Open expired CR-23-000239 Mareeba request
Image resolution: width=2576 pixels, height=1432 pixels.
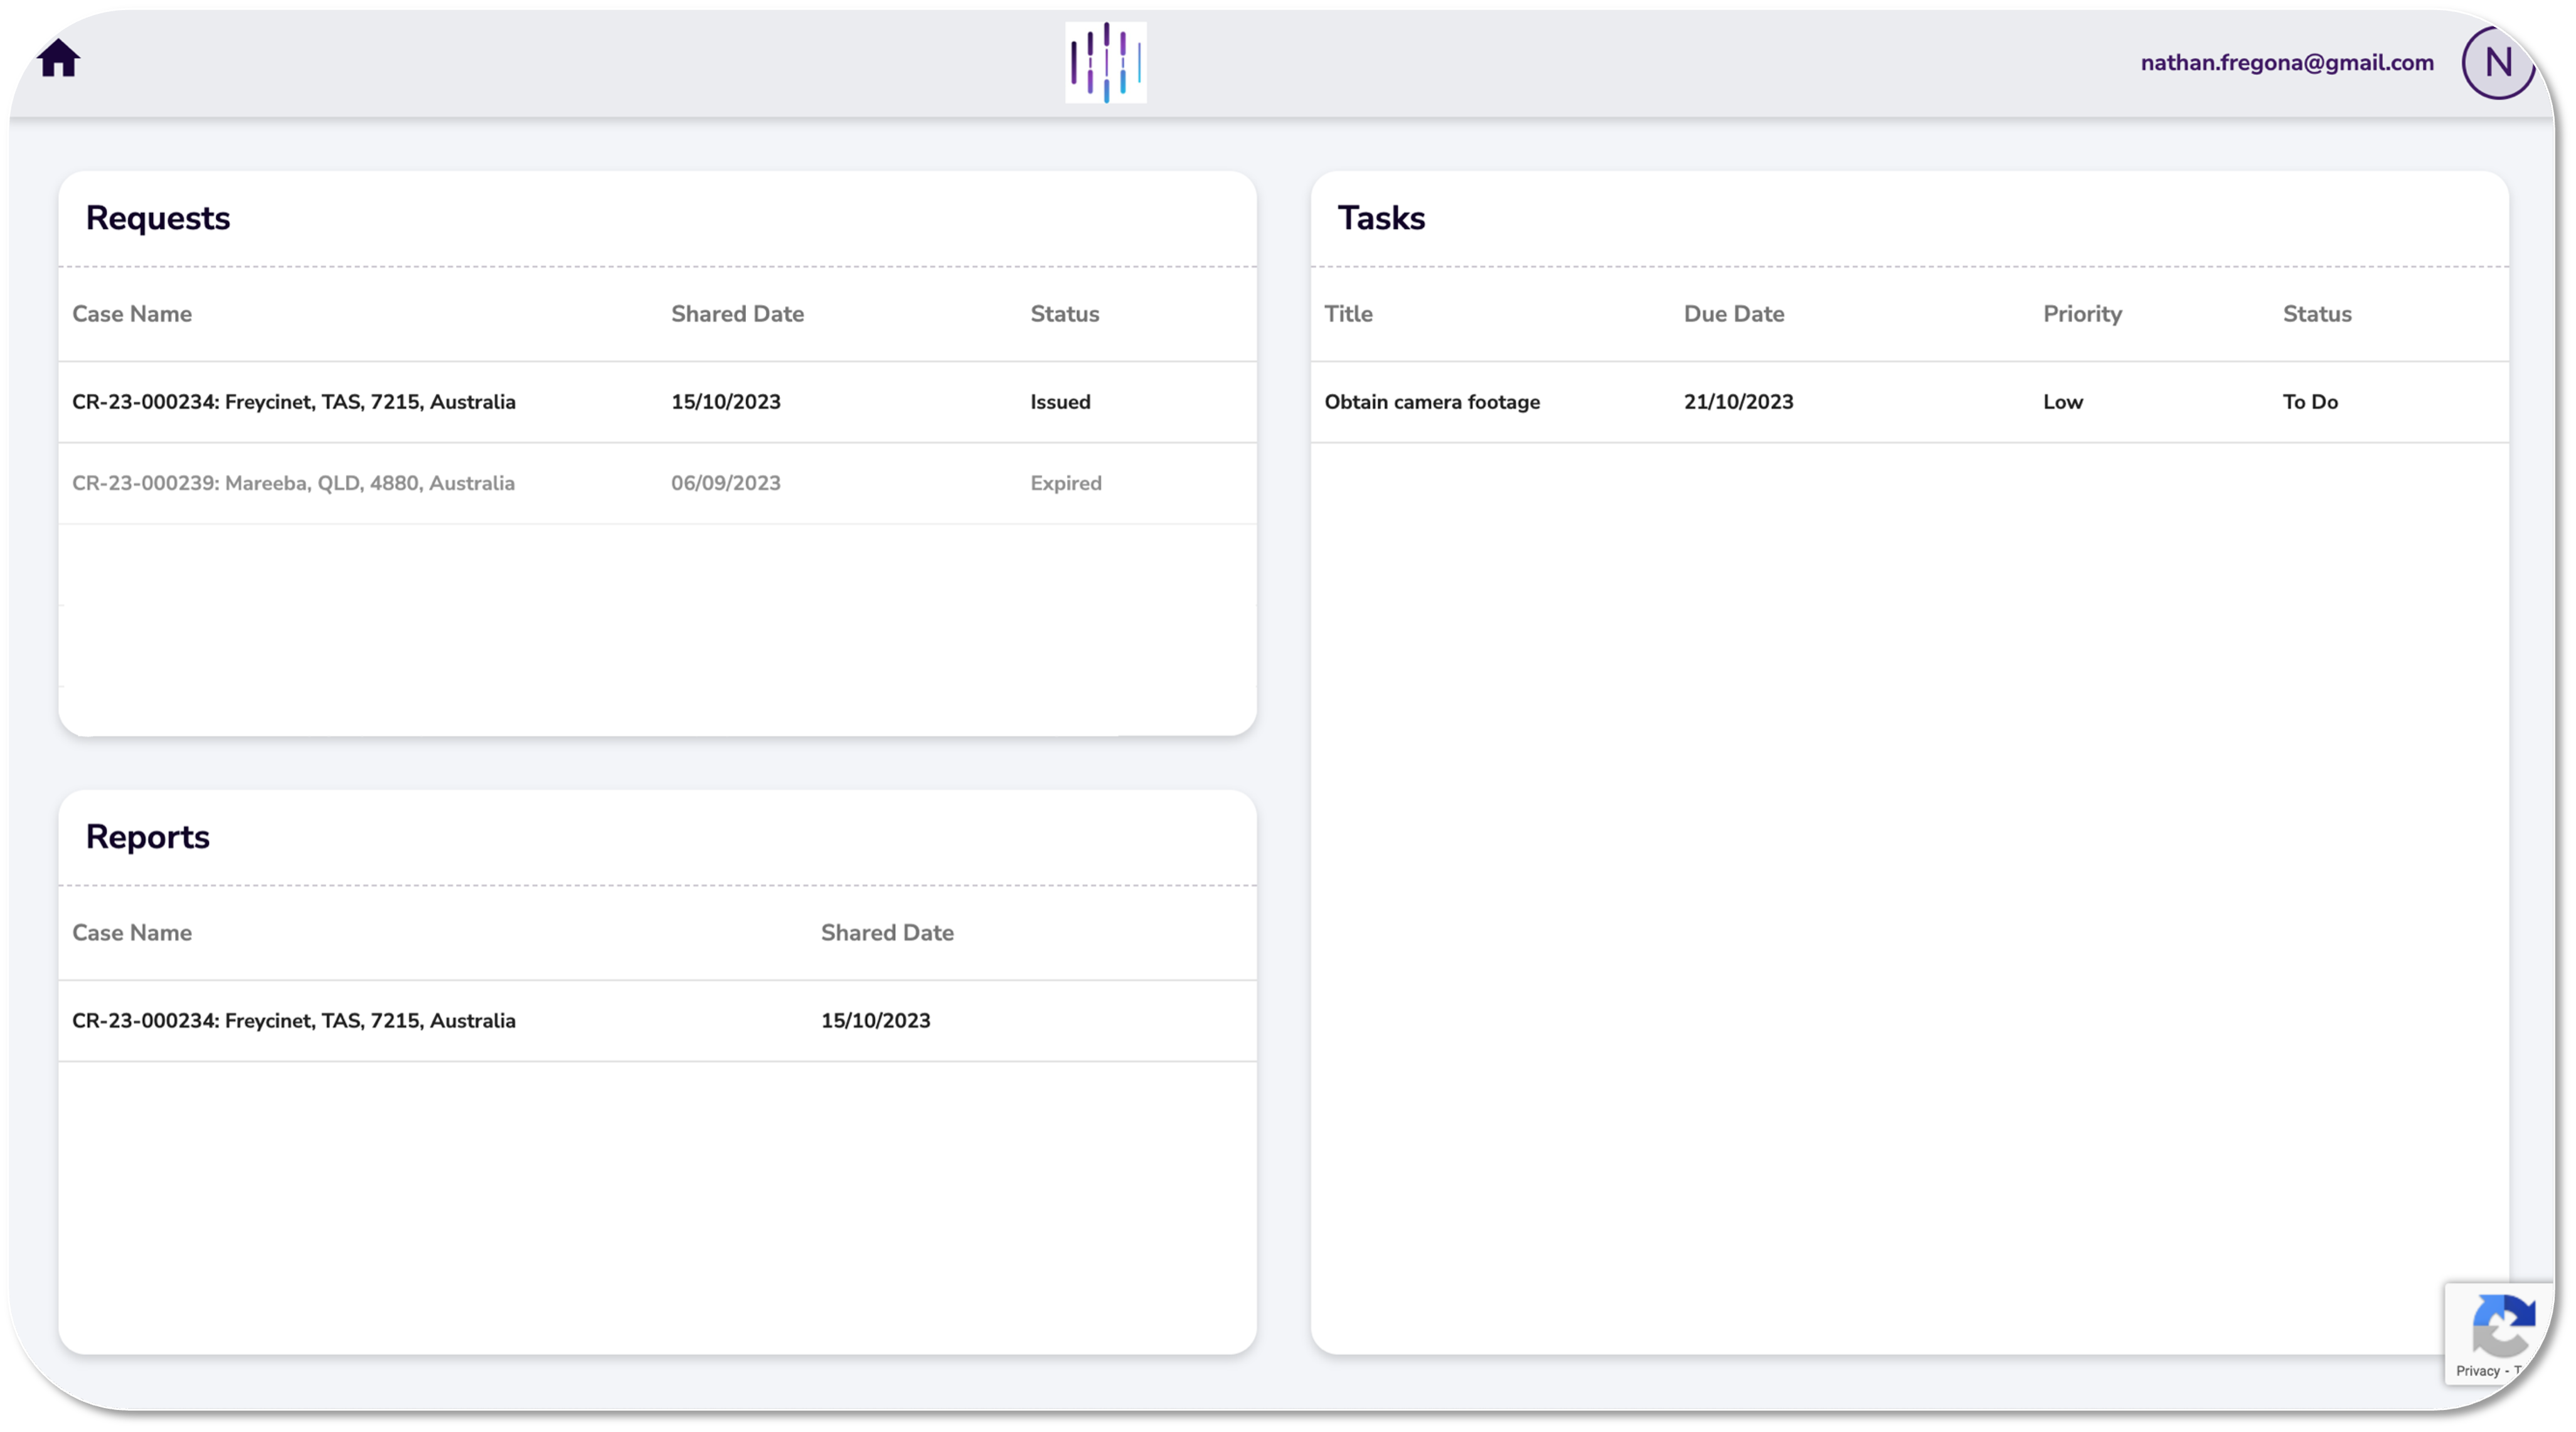[x=294, y=483]
